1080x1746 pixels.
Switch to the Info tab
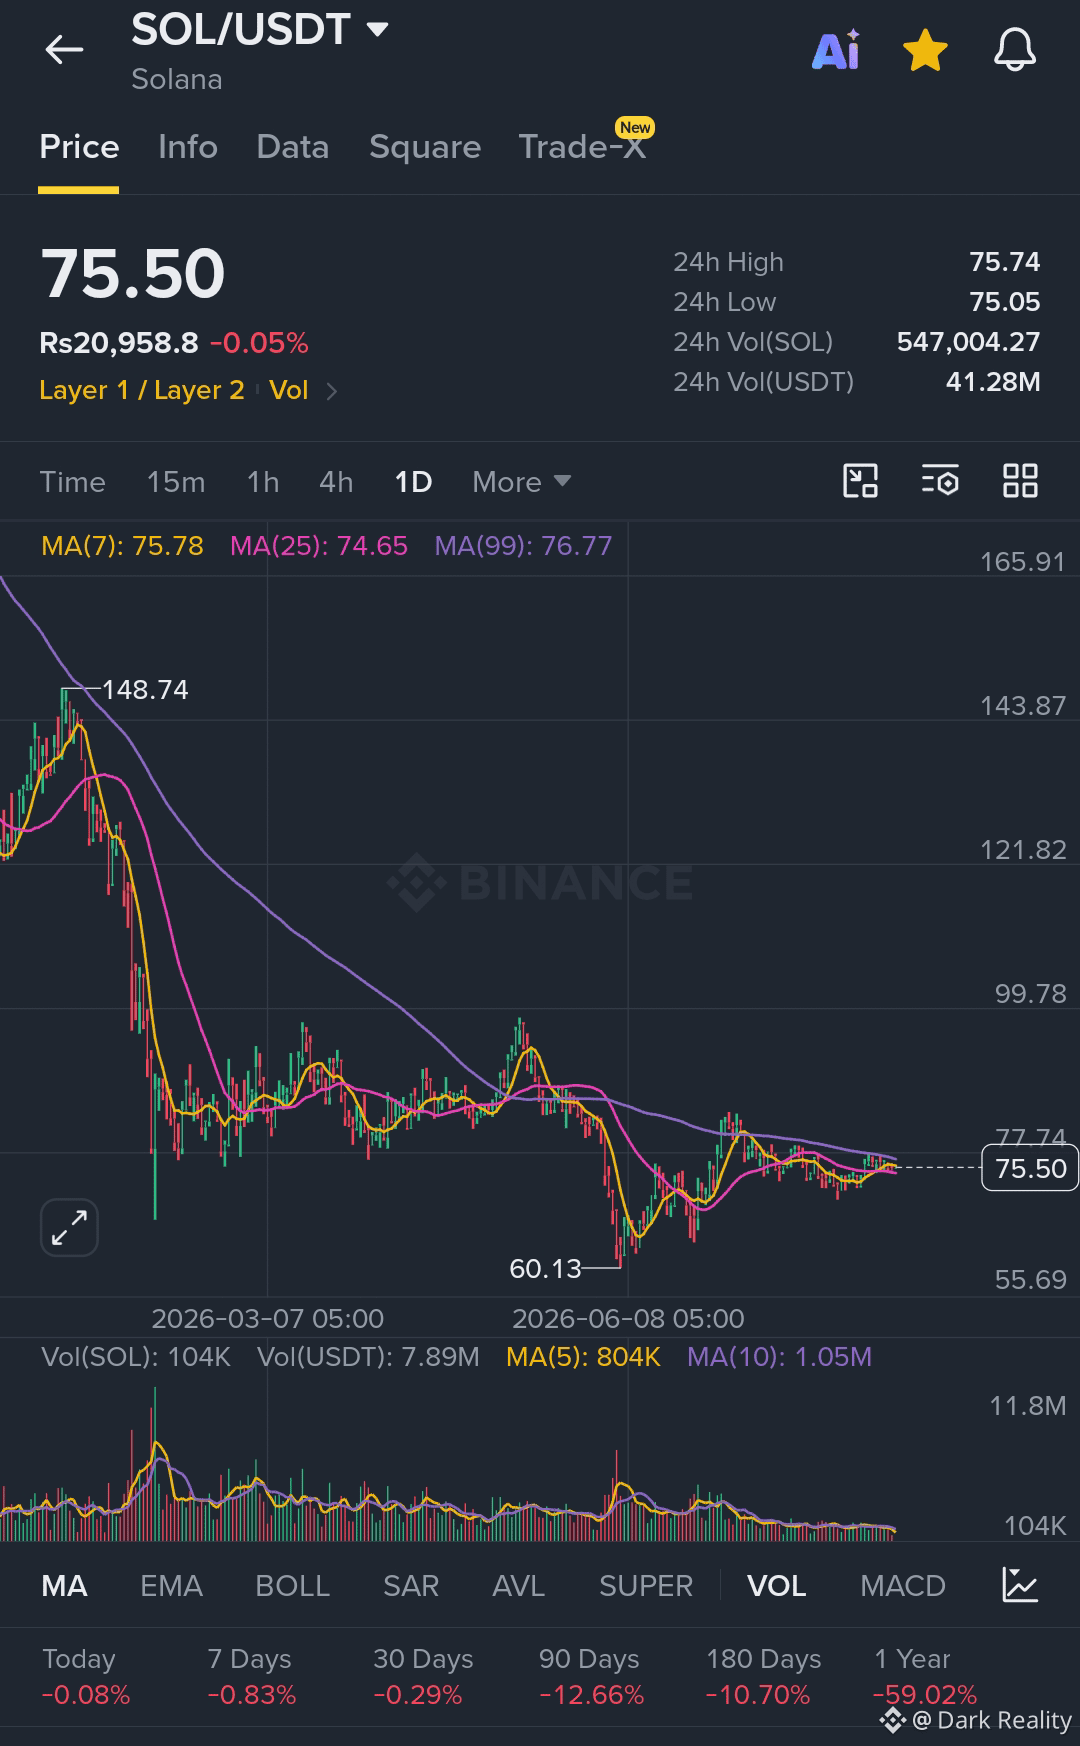click(188, 147)
